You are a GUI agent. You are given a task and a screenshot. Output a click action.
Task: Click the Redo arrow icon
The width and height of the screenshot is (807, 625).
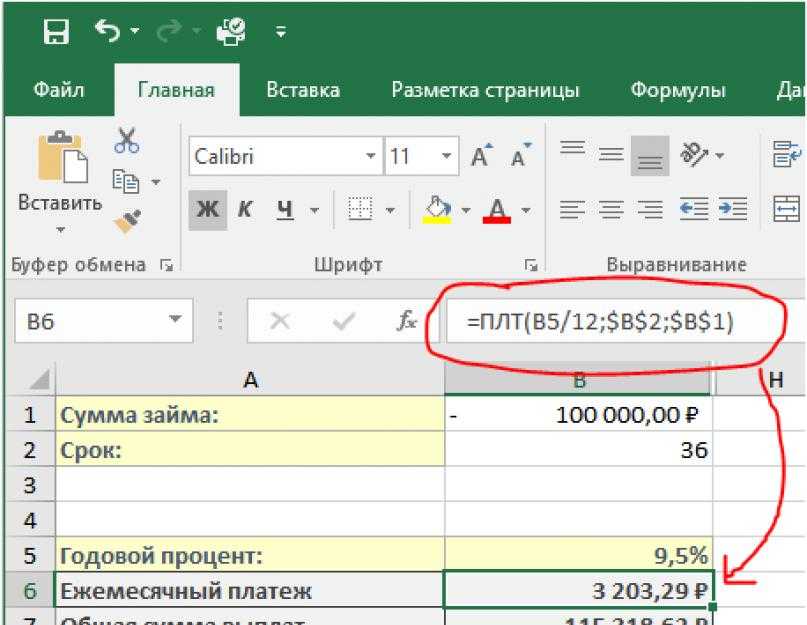[x=169, y=31]
